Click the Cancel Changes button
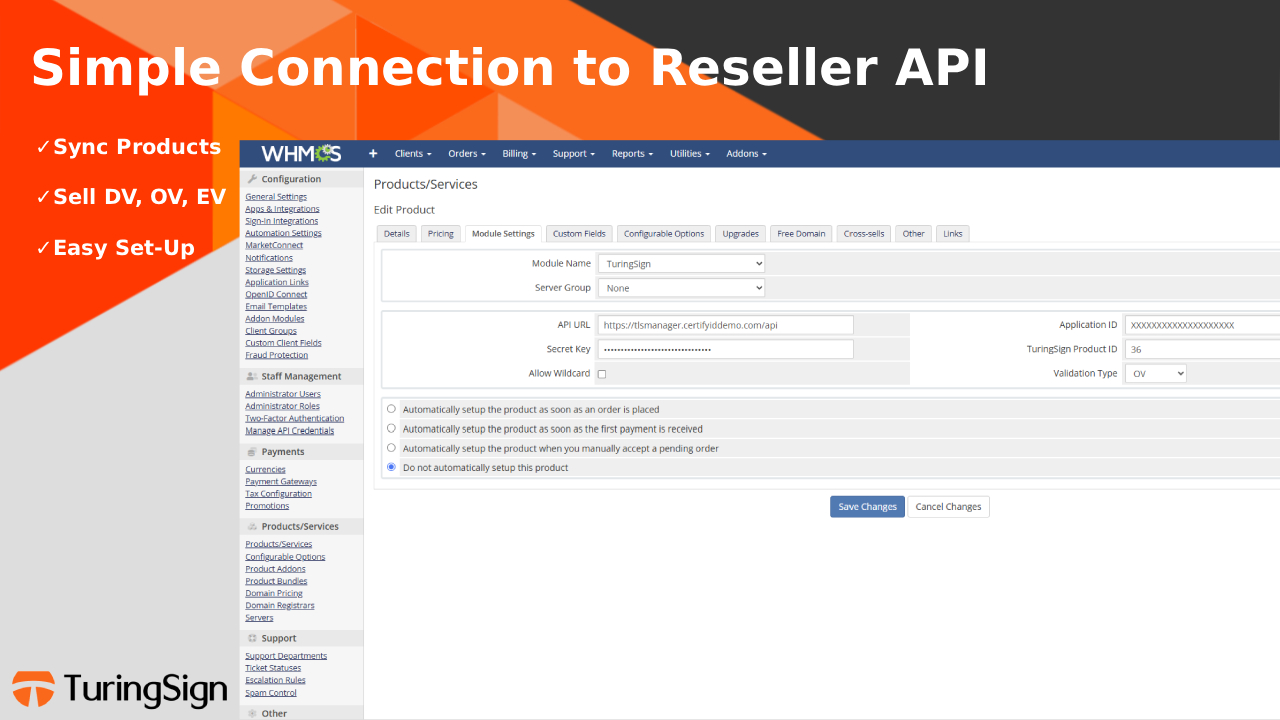 tap(949, 507)
